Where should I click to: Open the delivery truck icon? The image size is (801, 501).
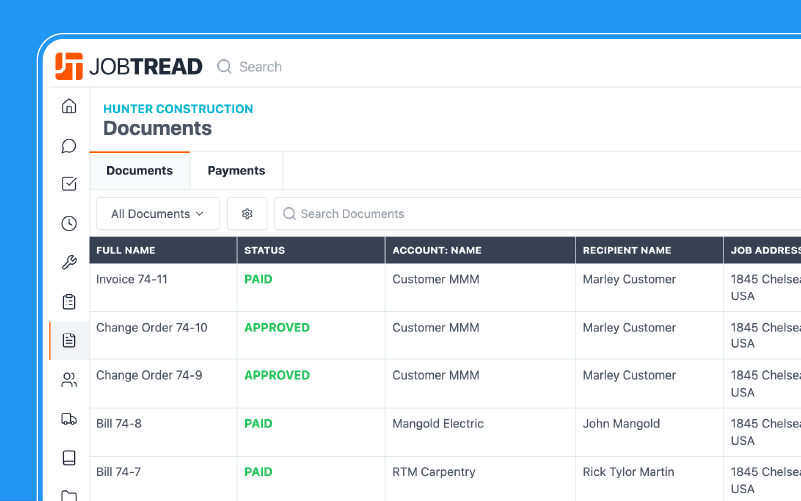[x=69, y=419]
